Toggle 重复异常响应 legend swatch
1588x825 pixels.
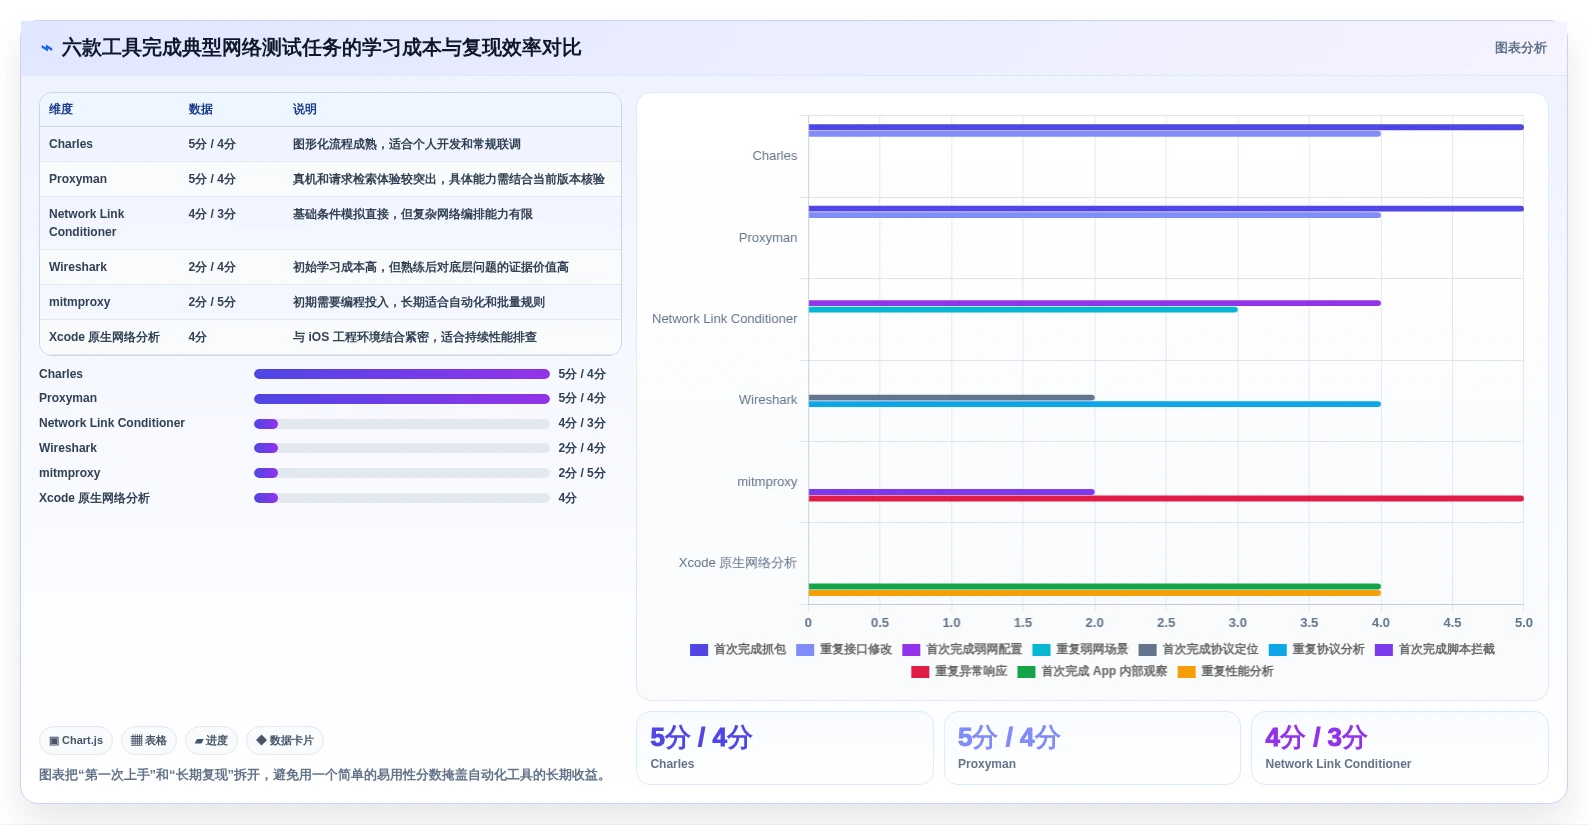coord(920,672)
